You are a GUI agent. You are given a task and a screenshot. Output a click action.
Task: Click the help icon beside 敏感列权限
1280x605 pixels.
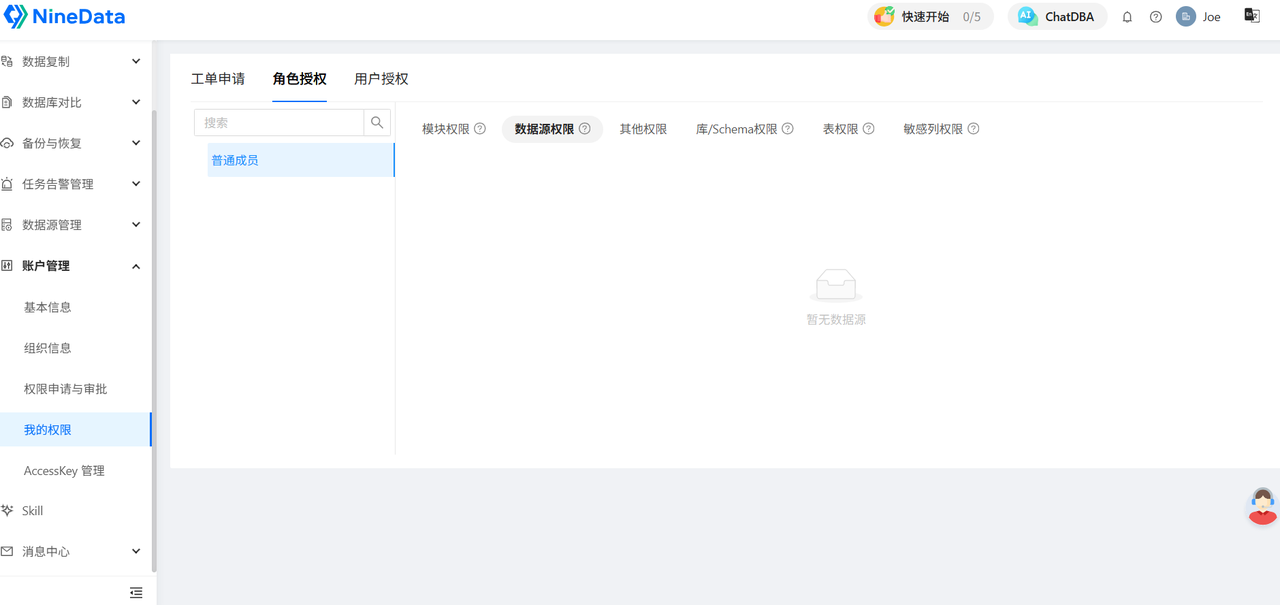[974, 129]
